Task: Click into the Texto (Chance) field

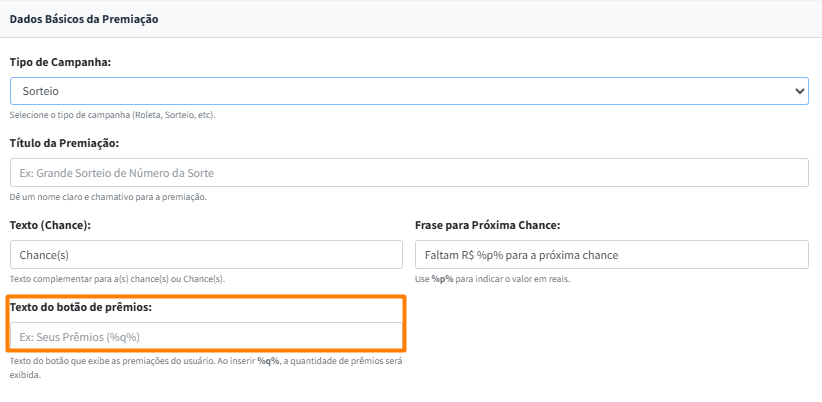Action: 206,255
